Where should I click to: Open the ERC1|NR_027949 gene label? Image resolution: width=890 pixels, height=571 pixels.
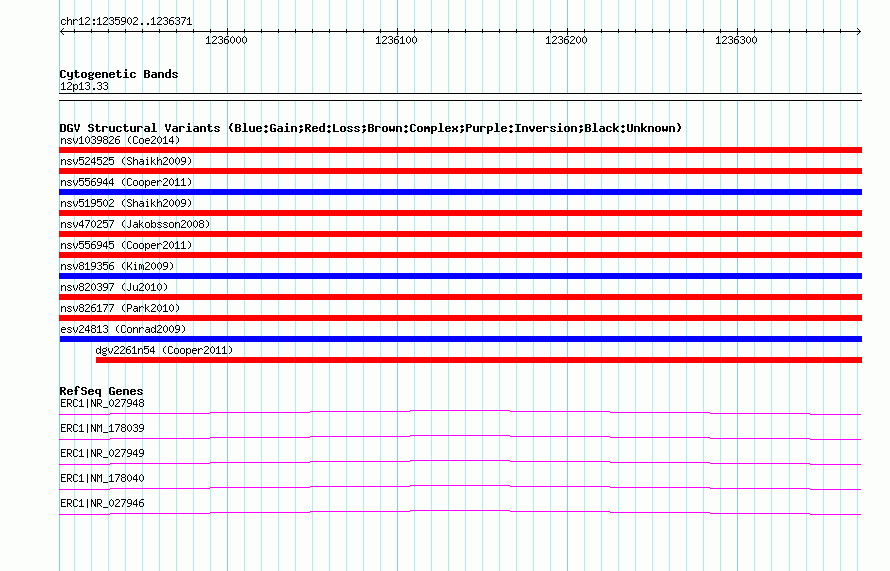(102, 454)
